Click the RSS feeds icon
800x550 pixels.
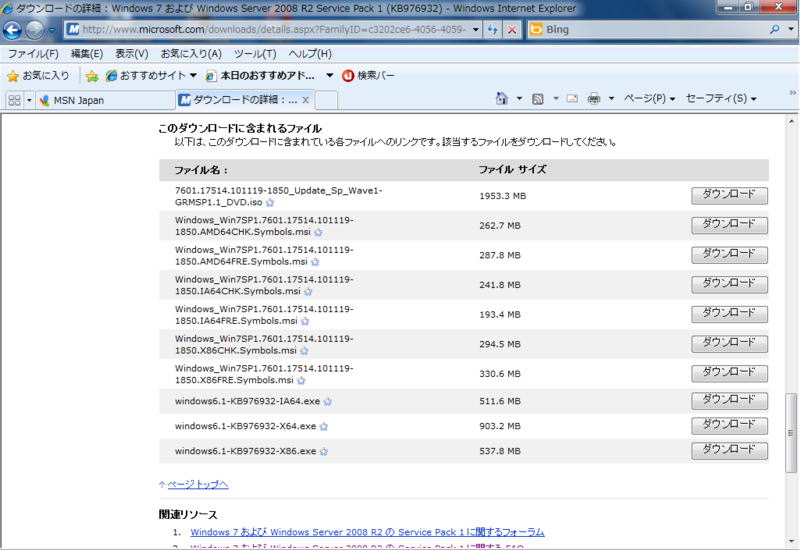[538, 99]
